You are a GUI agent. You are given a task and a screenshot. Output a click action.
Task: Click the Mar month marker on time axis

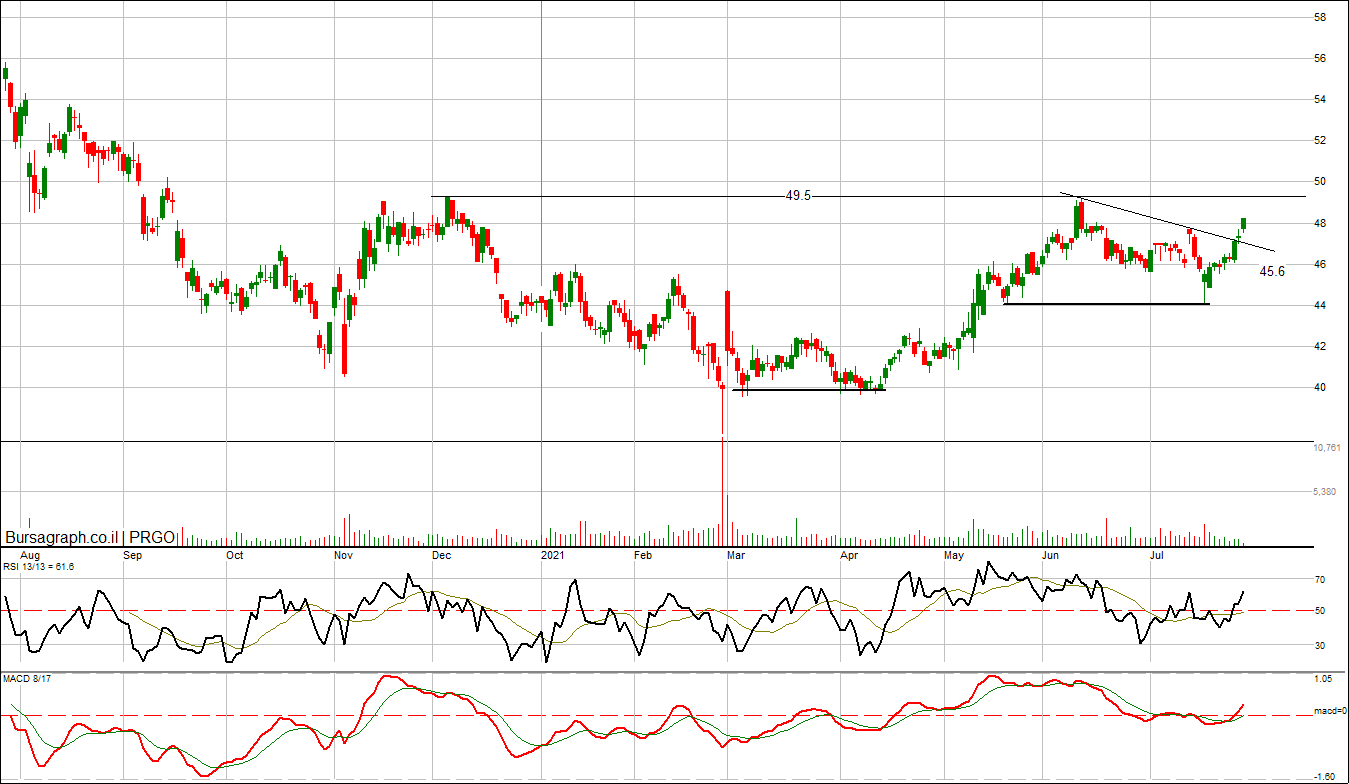tap(735, 554)
